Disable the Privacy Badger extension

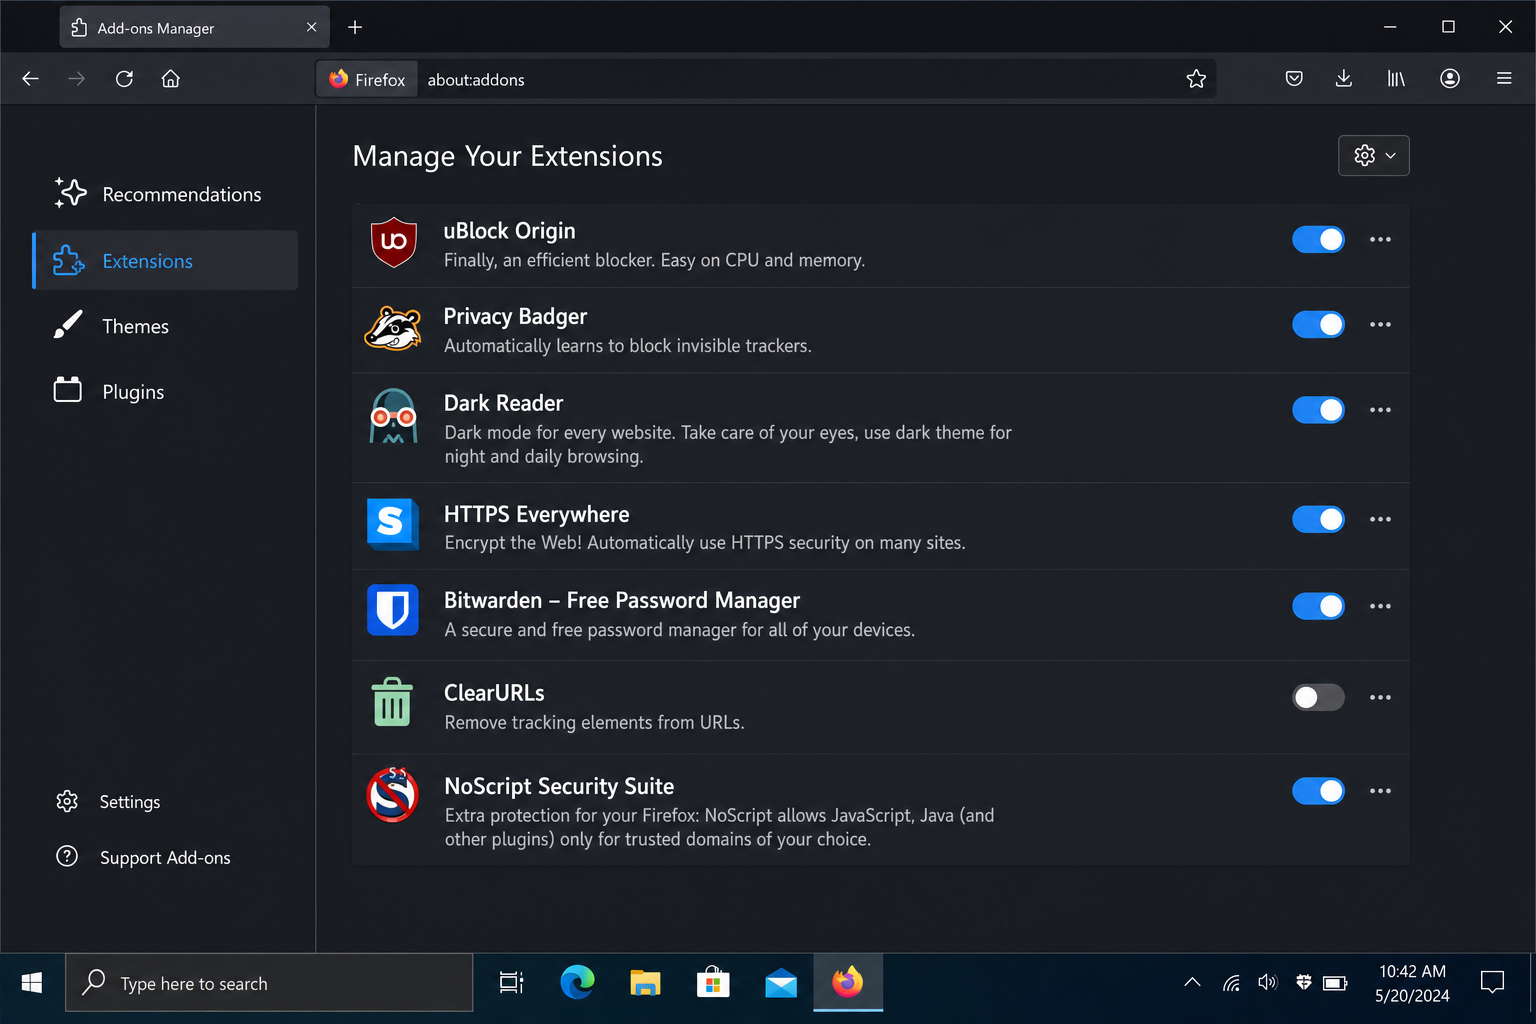(x=1318, y=325)
